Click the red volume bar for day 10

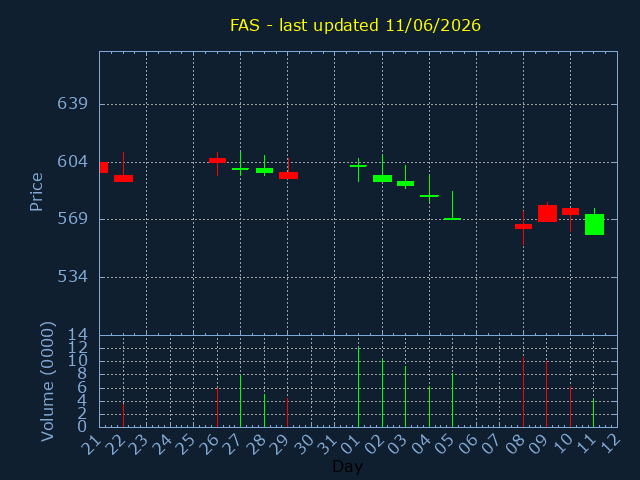[570, 407]
